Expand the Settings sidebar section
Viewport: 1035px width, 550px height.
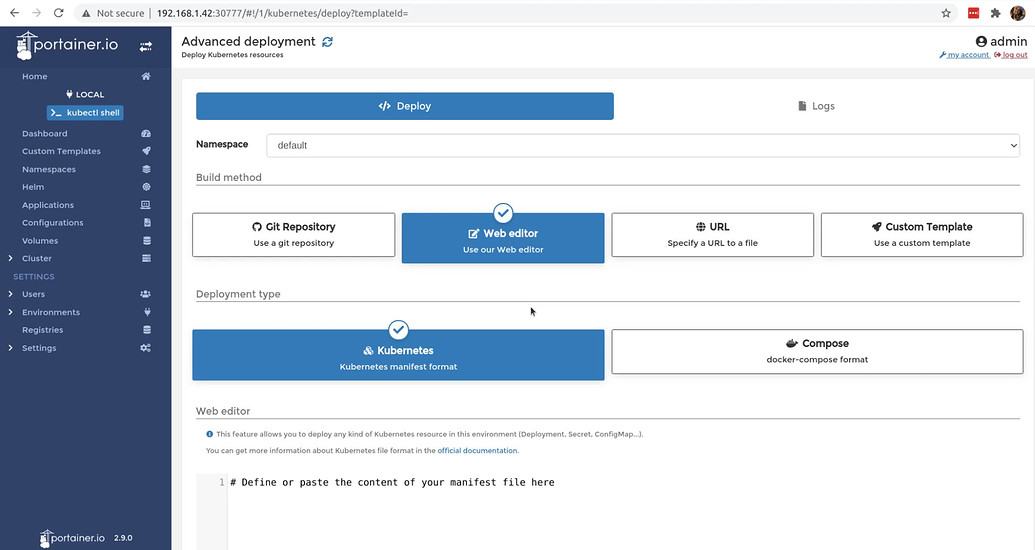pyautogui.click(x=10, y=348)
